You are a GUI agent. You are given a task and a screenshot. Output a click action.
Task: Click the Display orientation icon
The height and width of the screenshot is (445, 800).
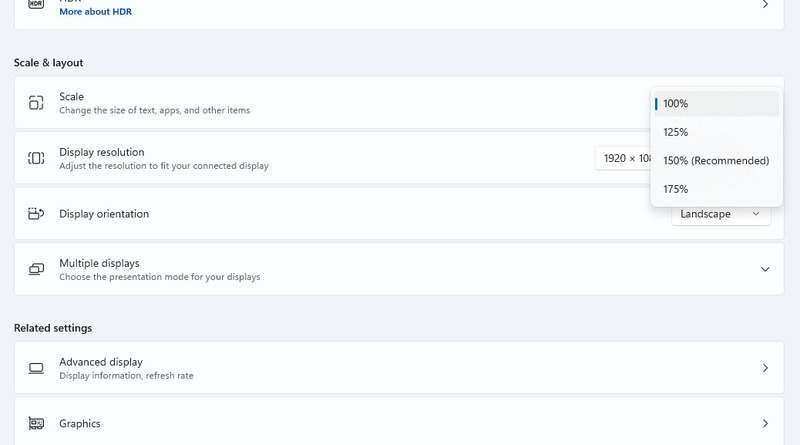pos(36,214)
